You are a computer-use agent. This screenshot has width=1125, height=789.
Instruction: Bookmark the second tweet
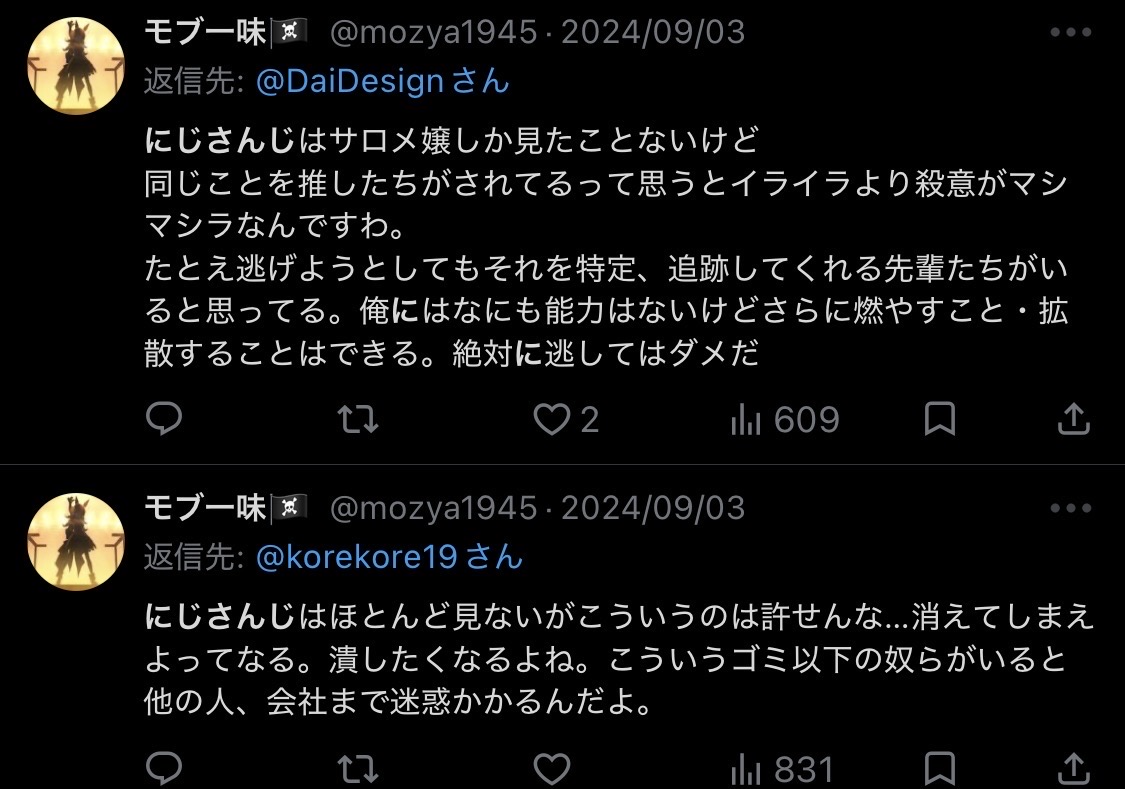939,769
